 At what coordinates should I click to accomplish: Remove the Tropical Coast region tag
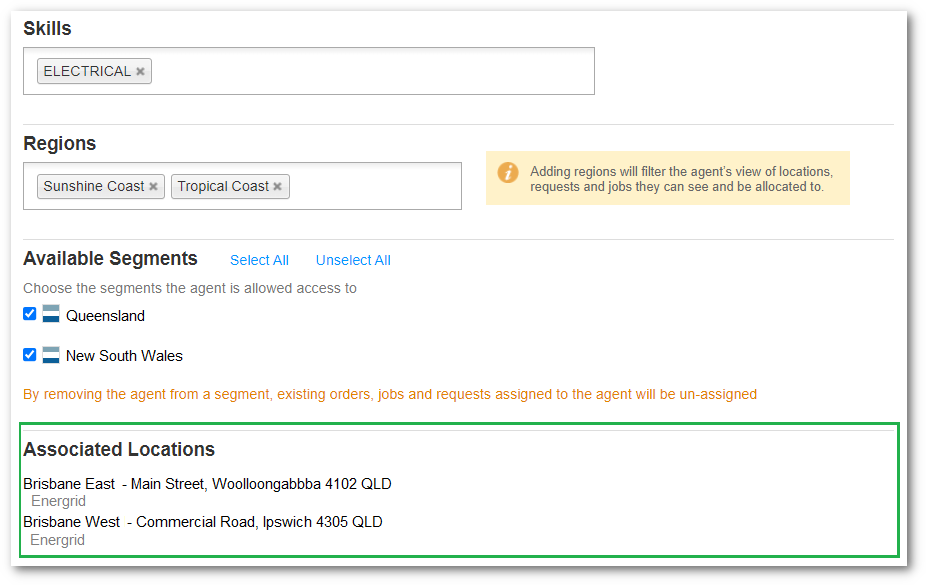277,187
